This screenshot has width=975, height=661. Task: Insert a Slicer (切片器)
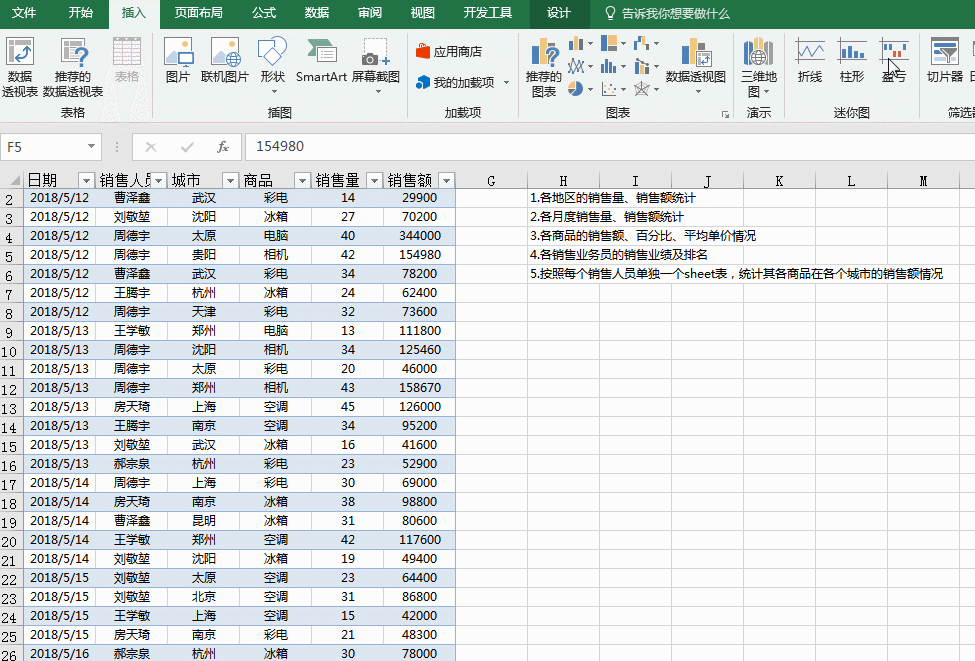click(945, 60)
